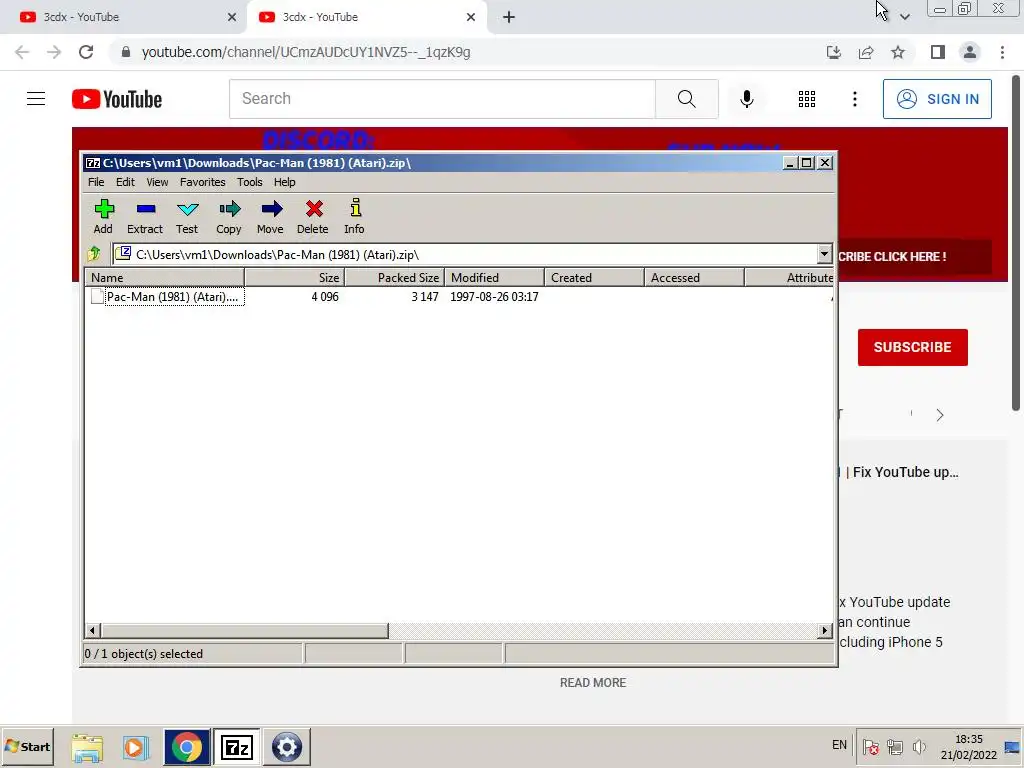The height and width of the screenshot is (768, 1024).
Task: Click the install app icon in address bar
Action: click(834, 52)
